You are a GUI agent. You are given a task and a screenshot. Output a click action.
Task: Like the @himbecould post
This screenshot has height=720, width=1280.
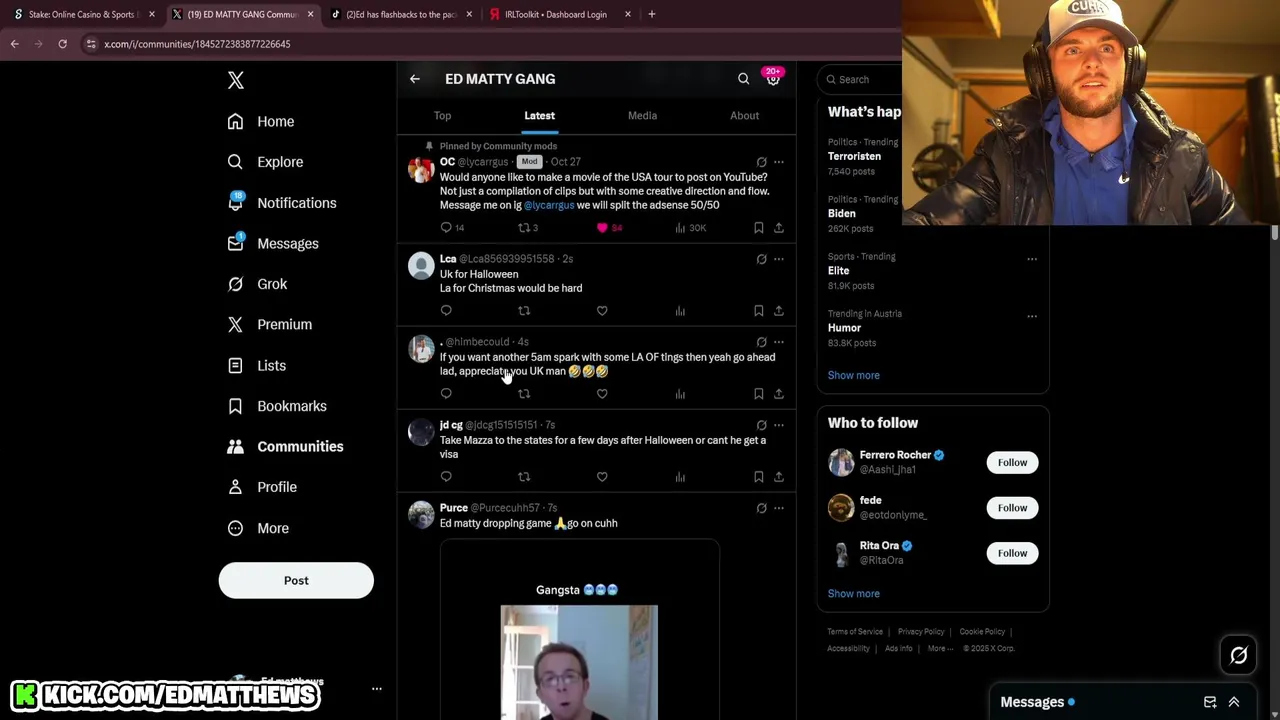tap(602, 394)
